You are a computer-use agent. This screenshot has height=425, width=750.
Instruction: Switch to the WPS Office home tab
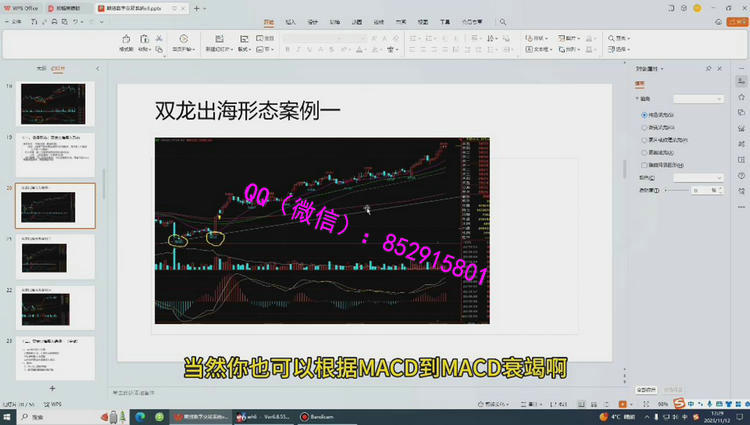pyautogui.click(x=23, y=8)
